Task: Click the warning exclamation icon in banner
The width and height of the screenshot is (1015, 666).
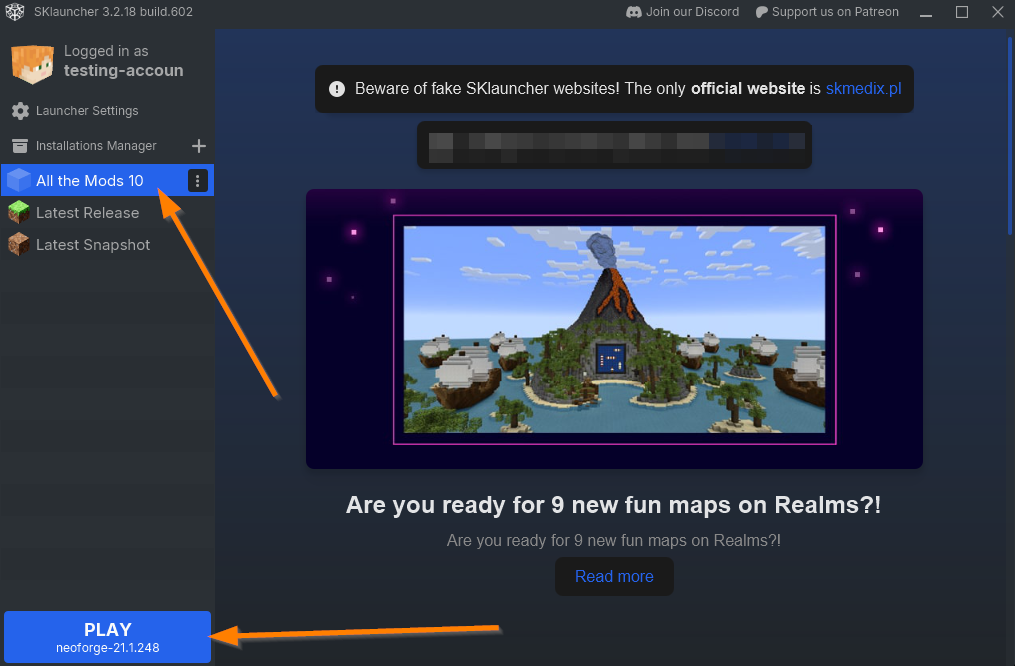Action: pyautogui.click(x=337, y=89)
